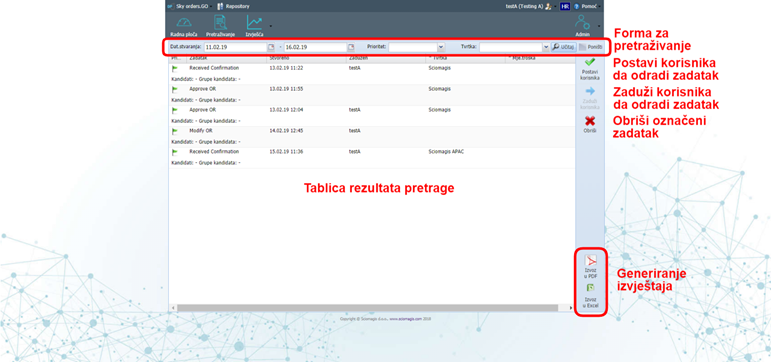Click the Učitaj load button

[563, 47]
